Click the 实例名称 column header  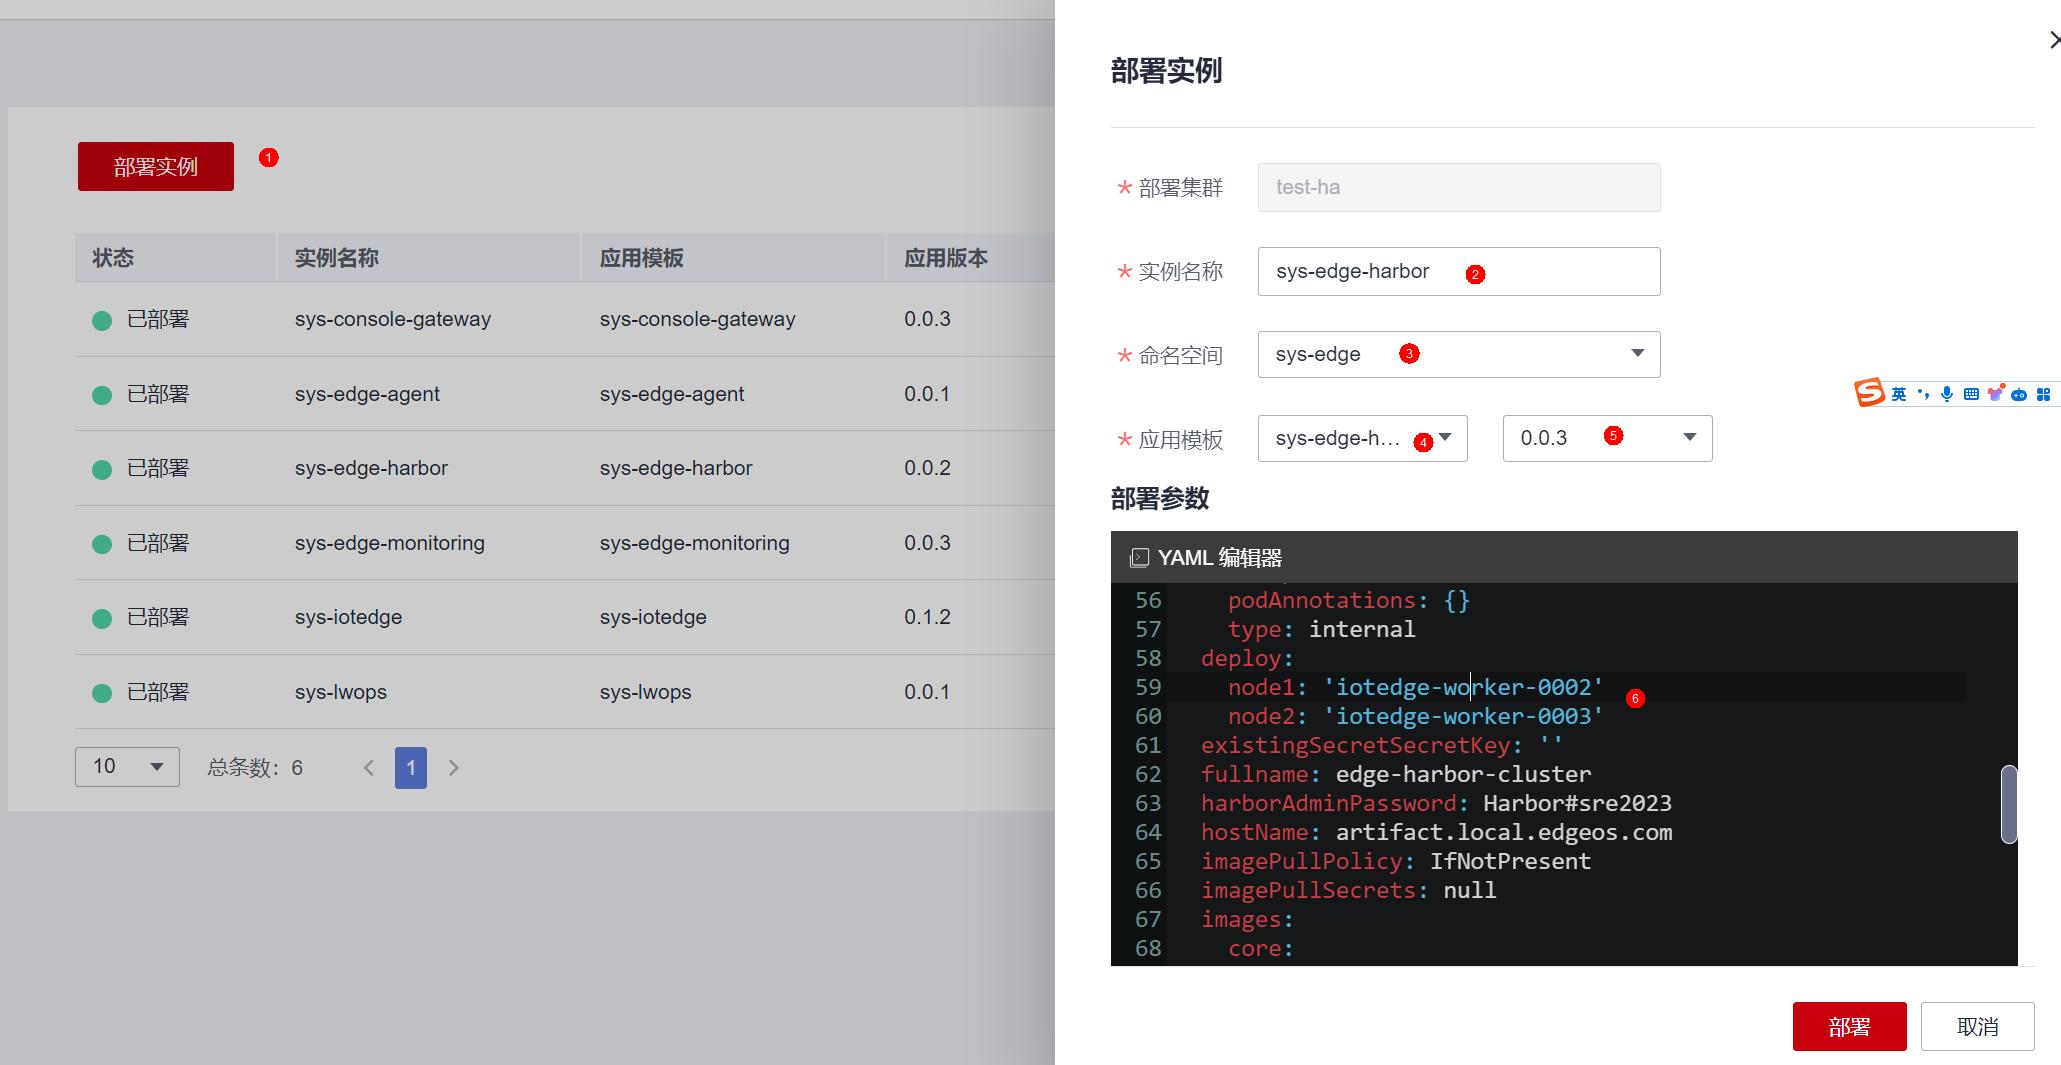click(337, 258)
